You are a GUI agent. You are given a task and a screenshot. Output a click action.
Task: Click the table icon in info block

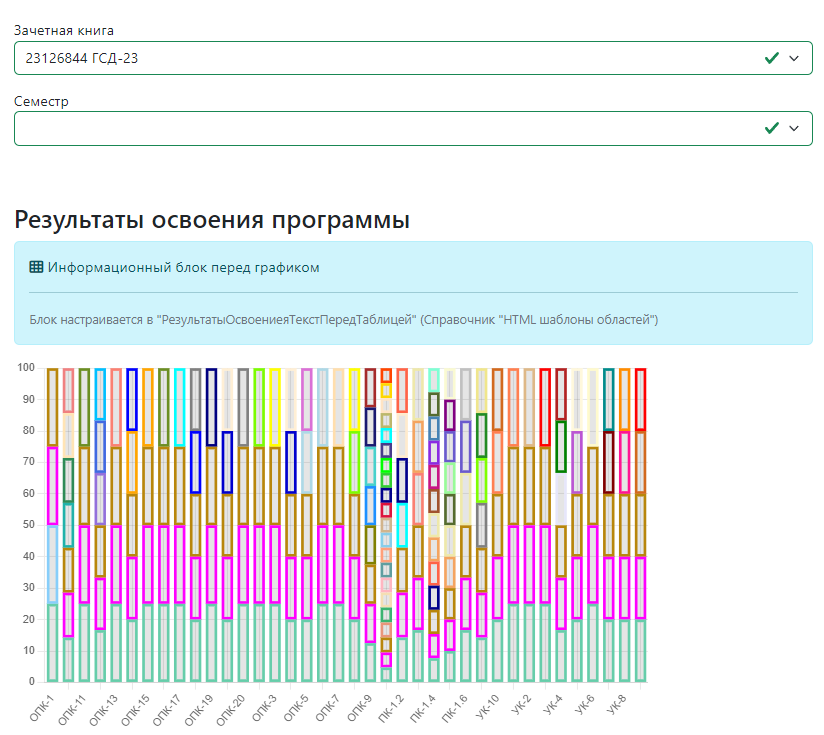tap(37, 267)
